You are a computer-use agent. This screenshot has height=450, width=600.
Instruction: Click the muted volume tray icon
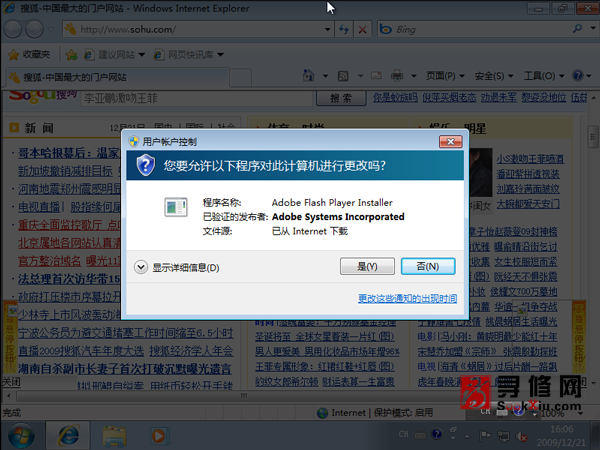click(521, 436)
